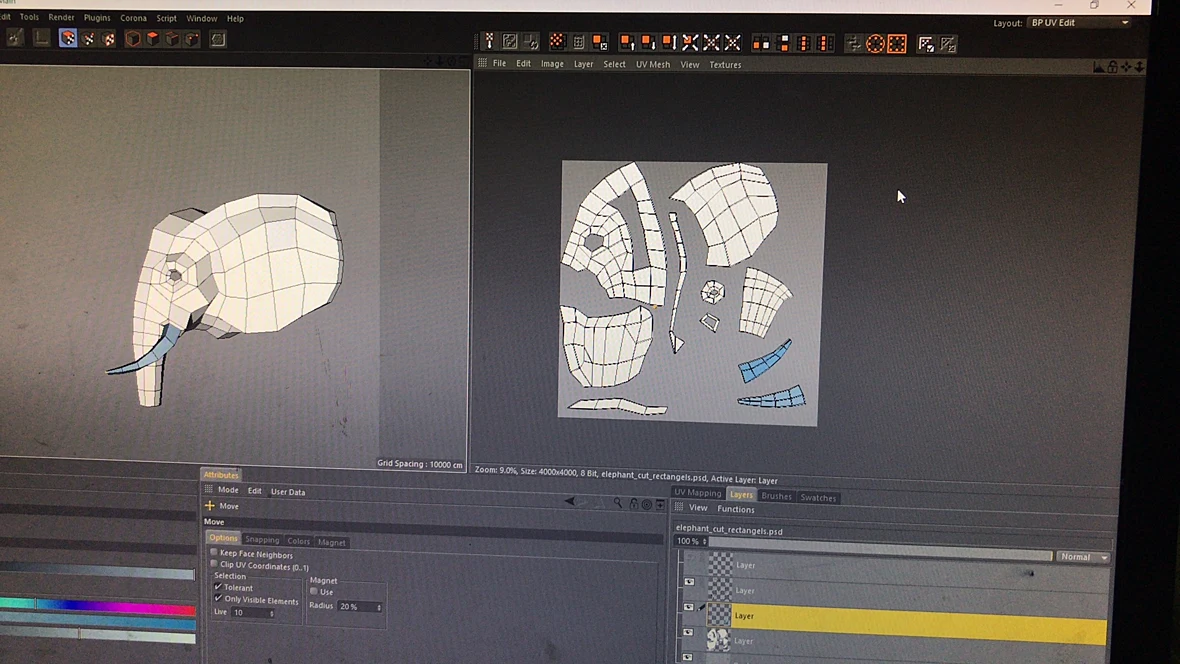Click the orange square with down arrow icon
1180x664 pixels.
coord(647,42)
